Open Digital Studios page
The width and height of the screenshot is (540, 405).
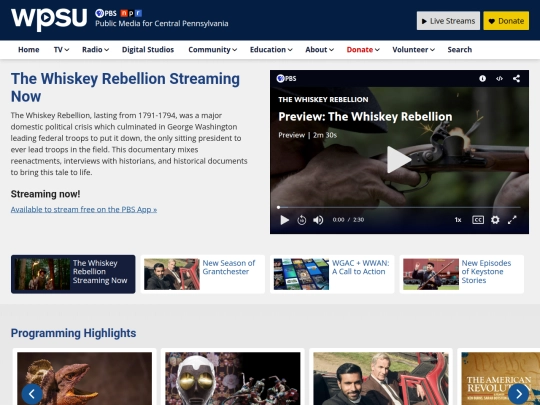point(148,50)
